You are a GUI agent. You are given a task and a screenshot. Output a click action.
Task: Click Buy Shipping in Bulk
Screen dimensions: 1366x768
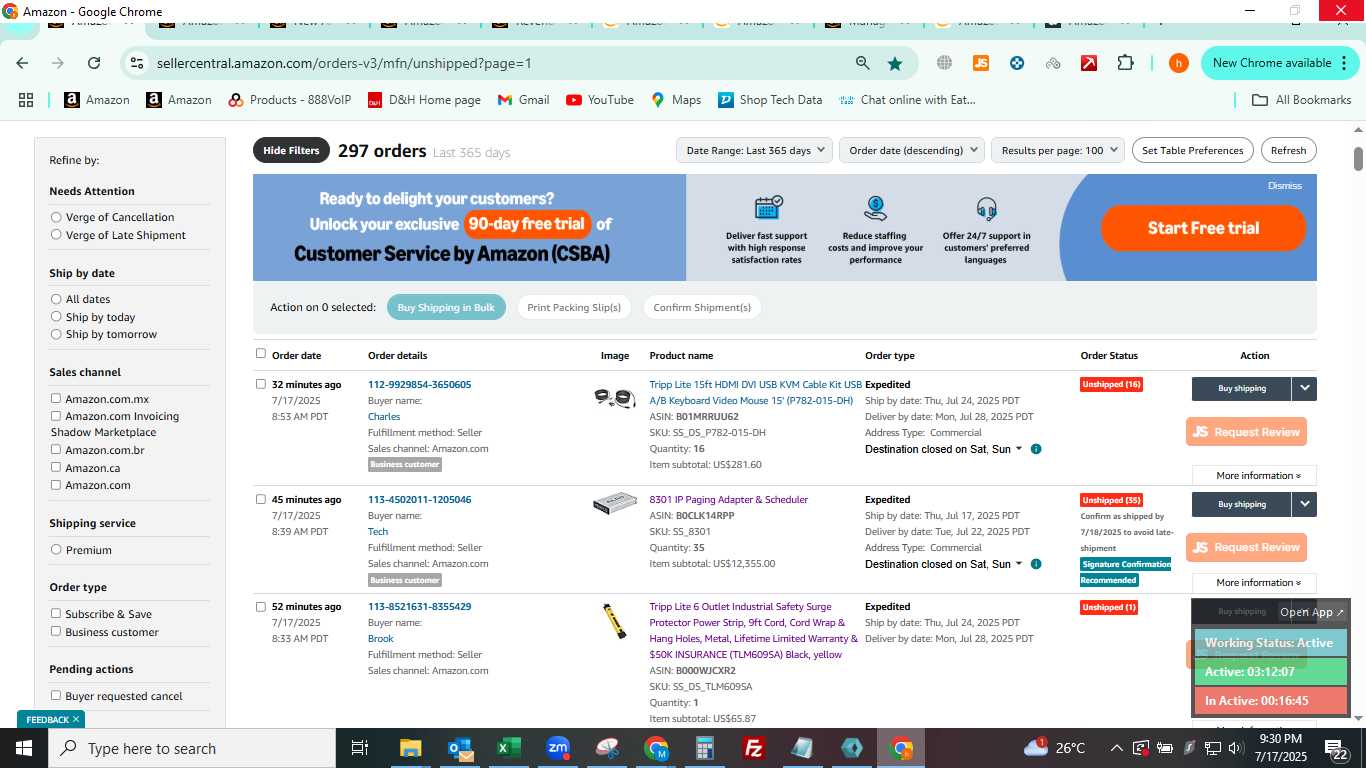point(446,307)
